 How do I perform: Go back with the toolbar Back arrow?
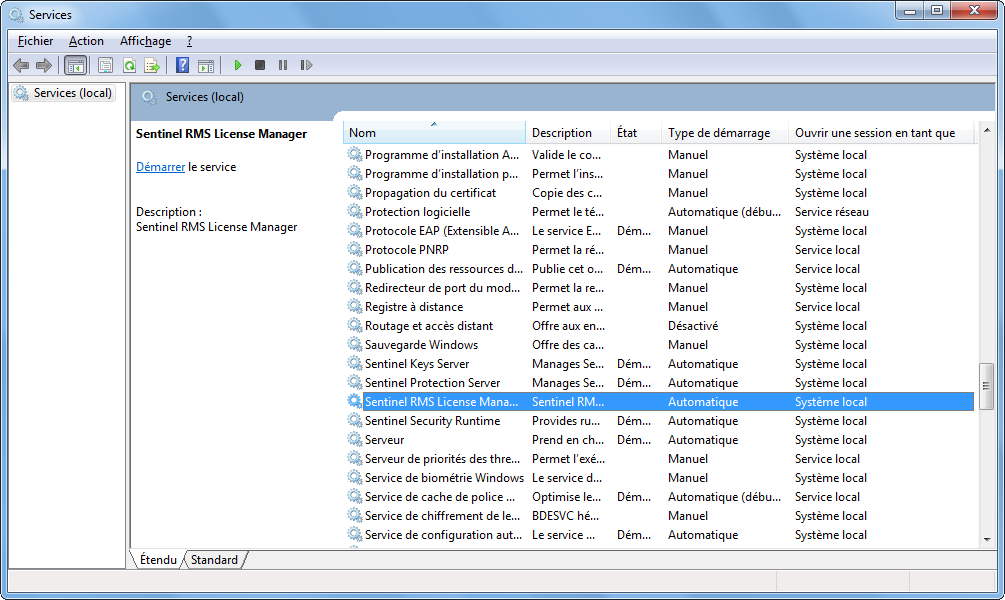click(21, 65)
